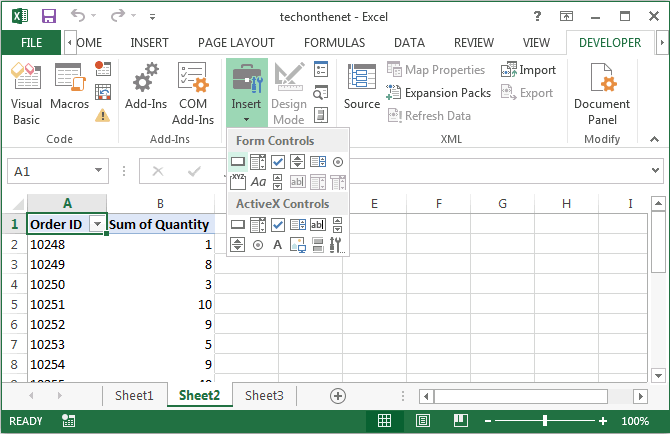Switch to the DATA tab

[409, 43]
